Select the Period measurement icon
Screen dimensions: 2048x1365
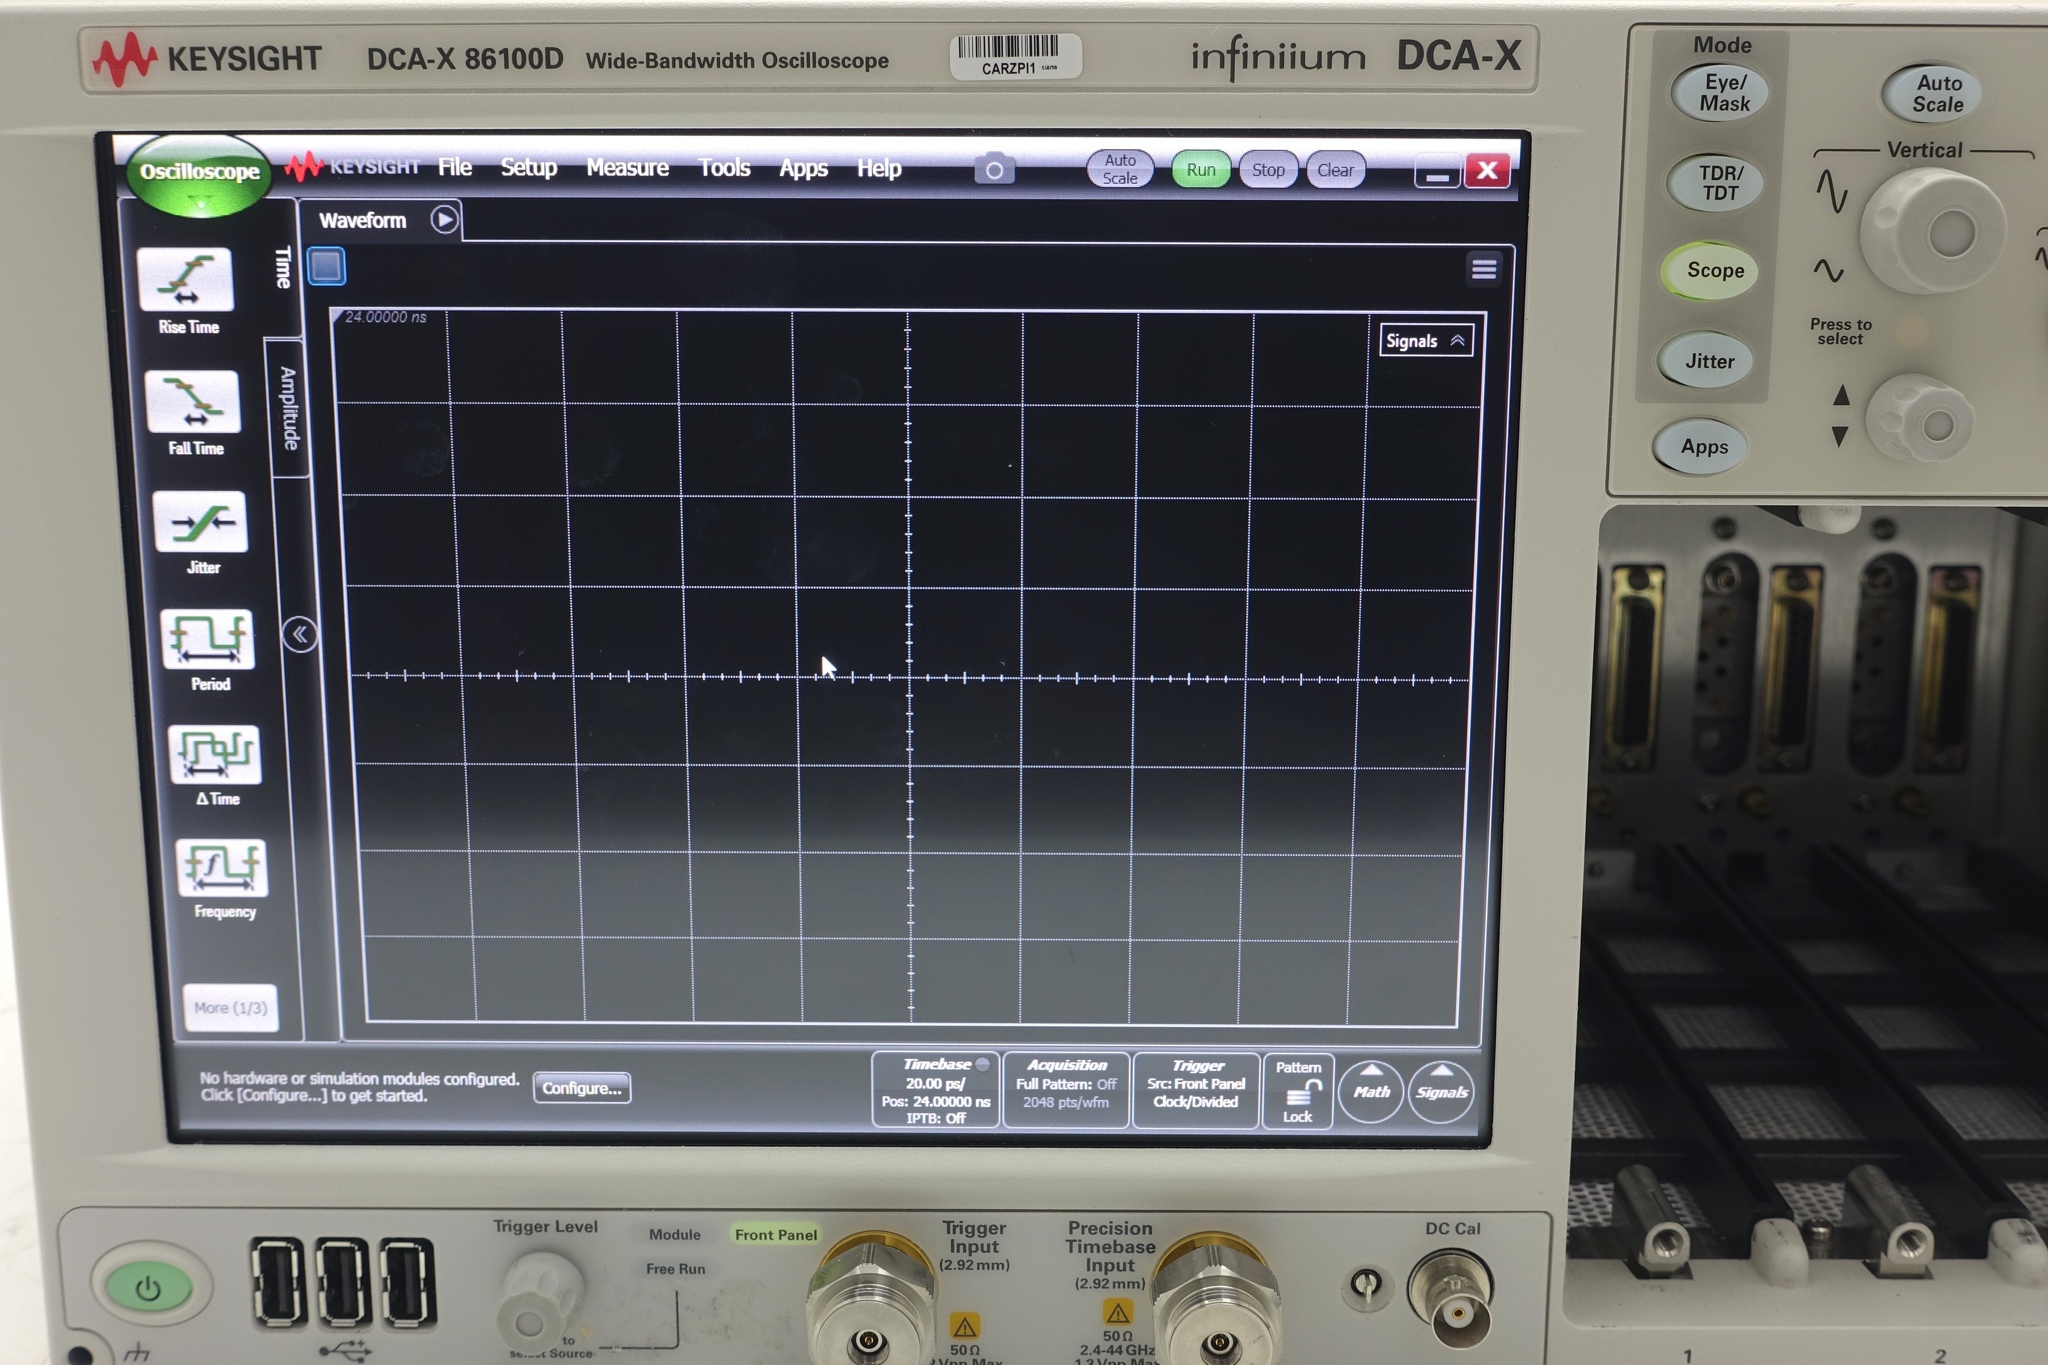(207, 640)
